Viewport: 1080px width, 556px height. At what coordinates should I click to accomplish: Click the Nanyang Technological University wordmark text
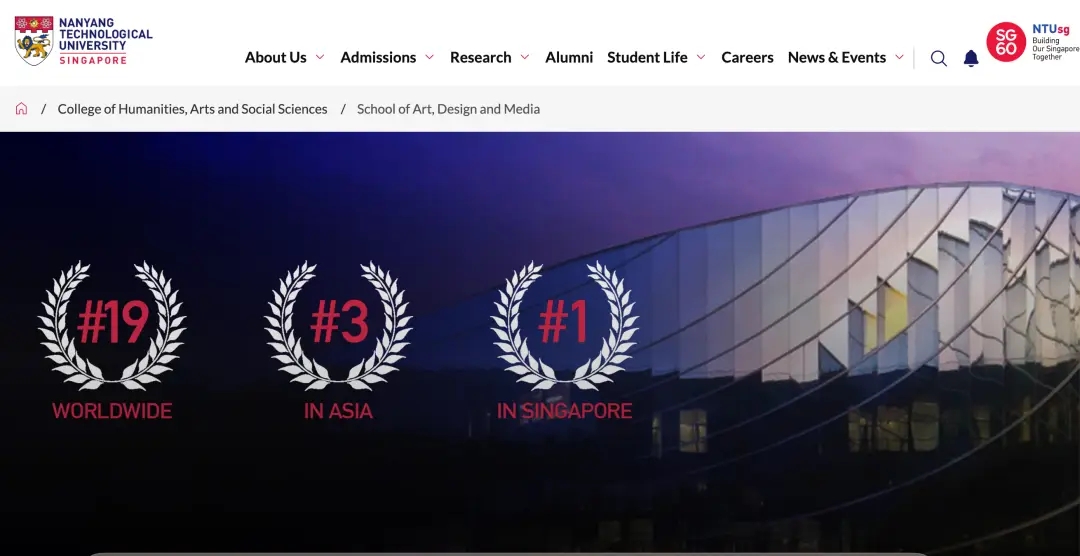coord(105,40)
